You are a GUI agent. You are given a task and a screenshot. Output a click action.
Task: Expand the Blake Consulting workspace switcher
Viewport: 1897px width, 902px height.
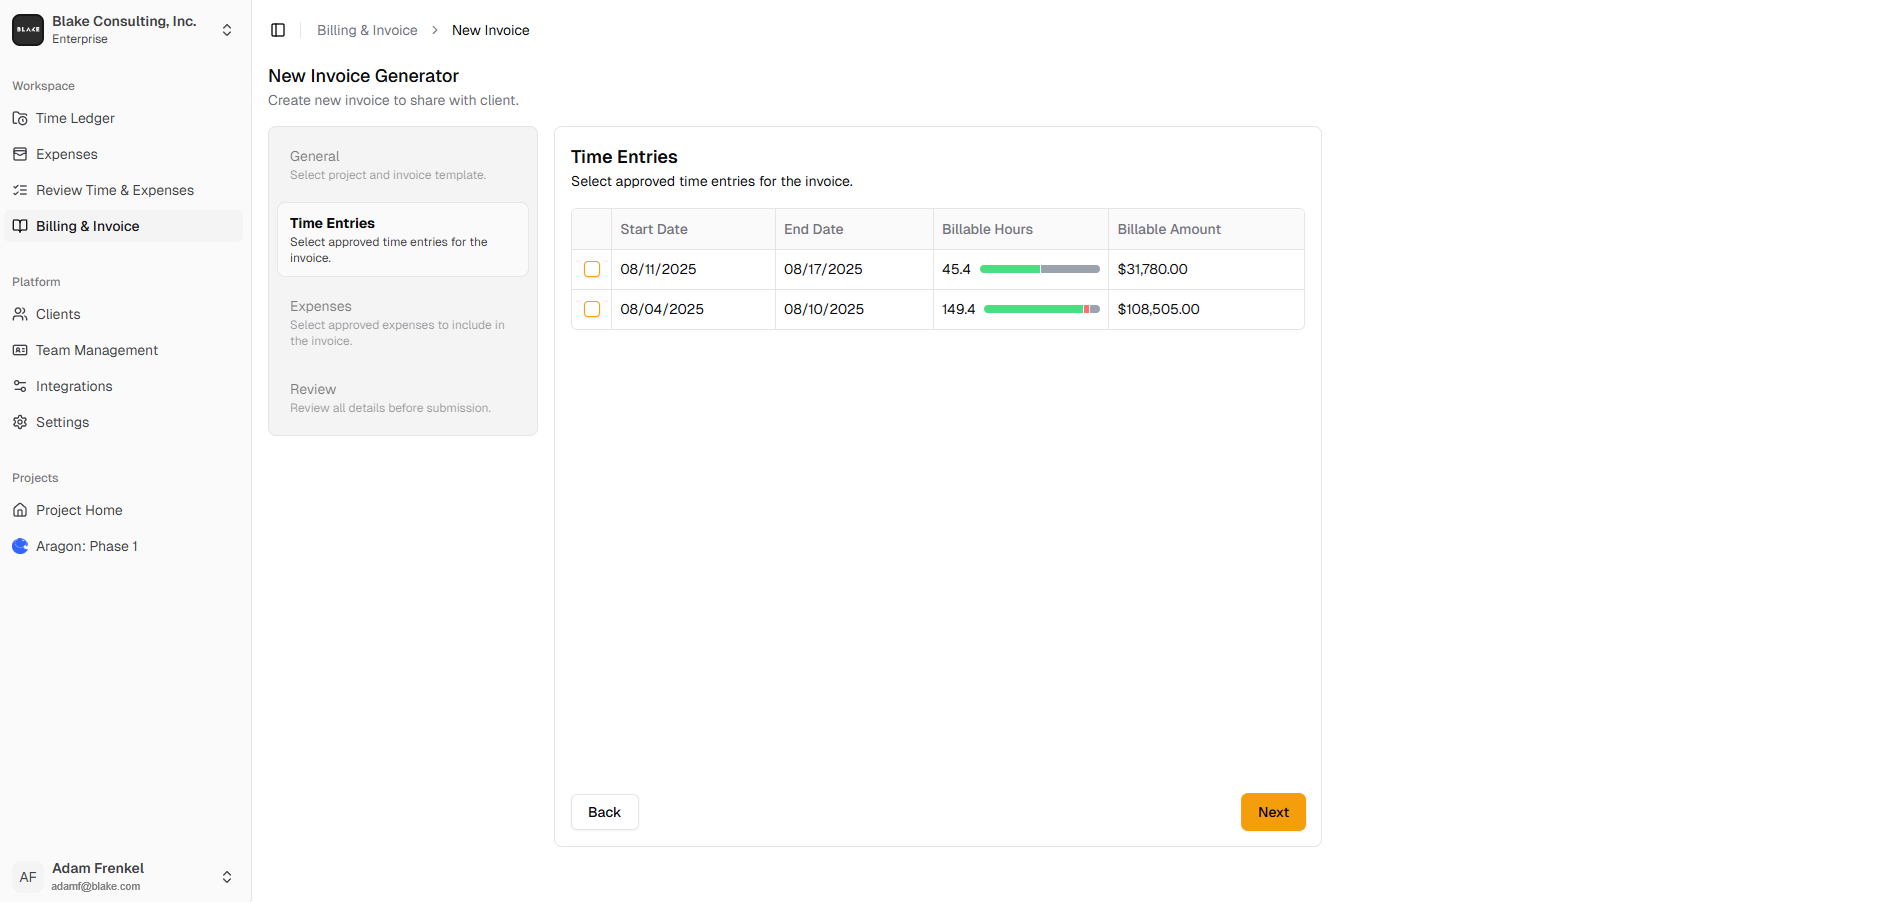[x=227, y=30]
